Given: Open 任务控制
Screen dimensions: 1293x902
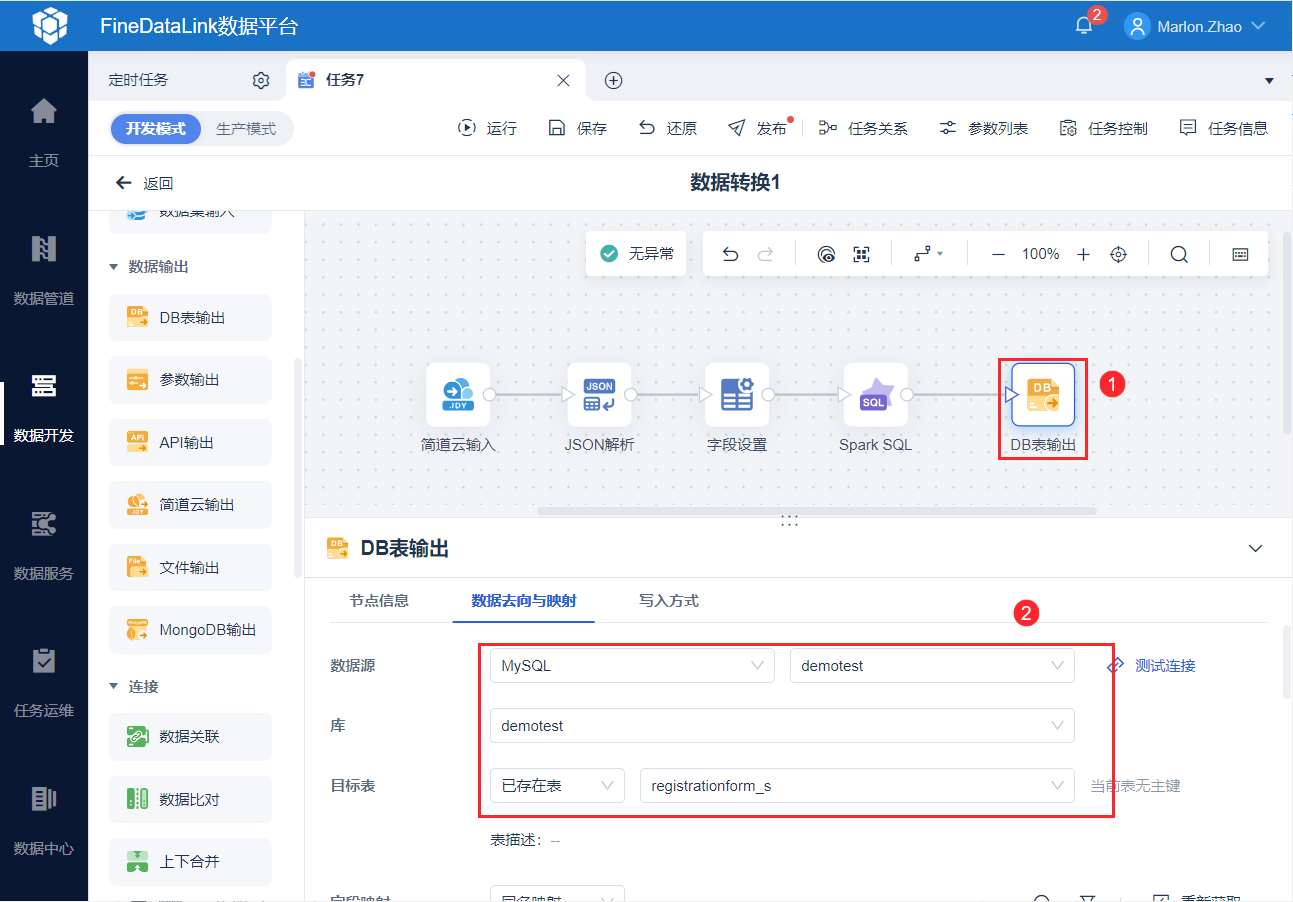Looking at the screenshot, I should [1103, 128].
